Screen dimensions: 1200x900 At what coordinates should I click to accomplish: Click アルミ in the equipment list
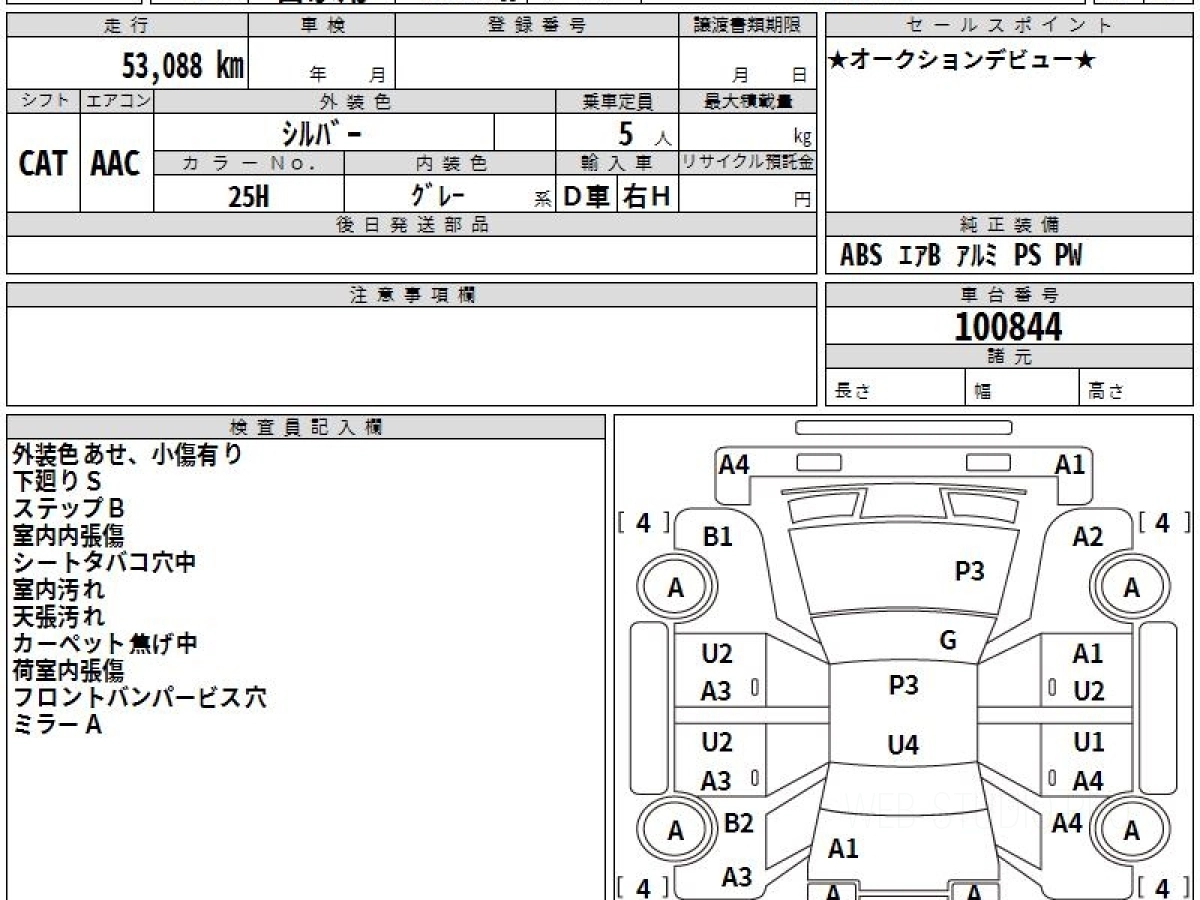(976, 256)
